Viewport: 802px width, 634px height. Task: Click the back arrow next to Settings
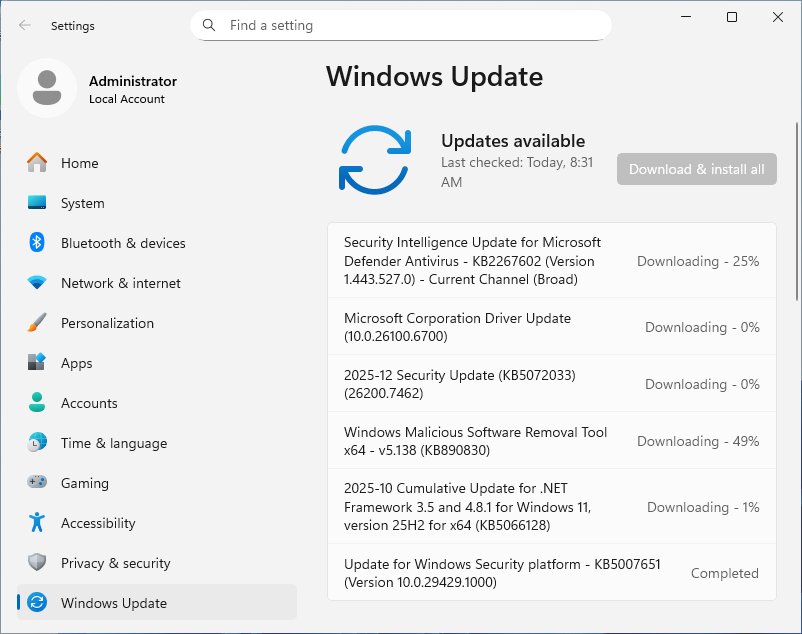[x=25, y=25]
